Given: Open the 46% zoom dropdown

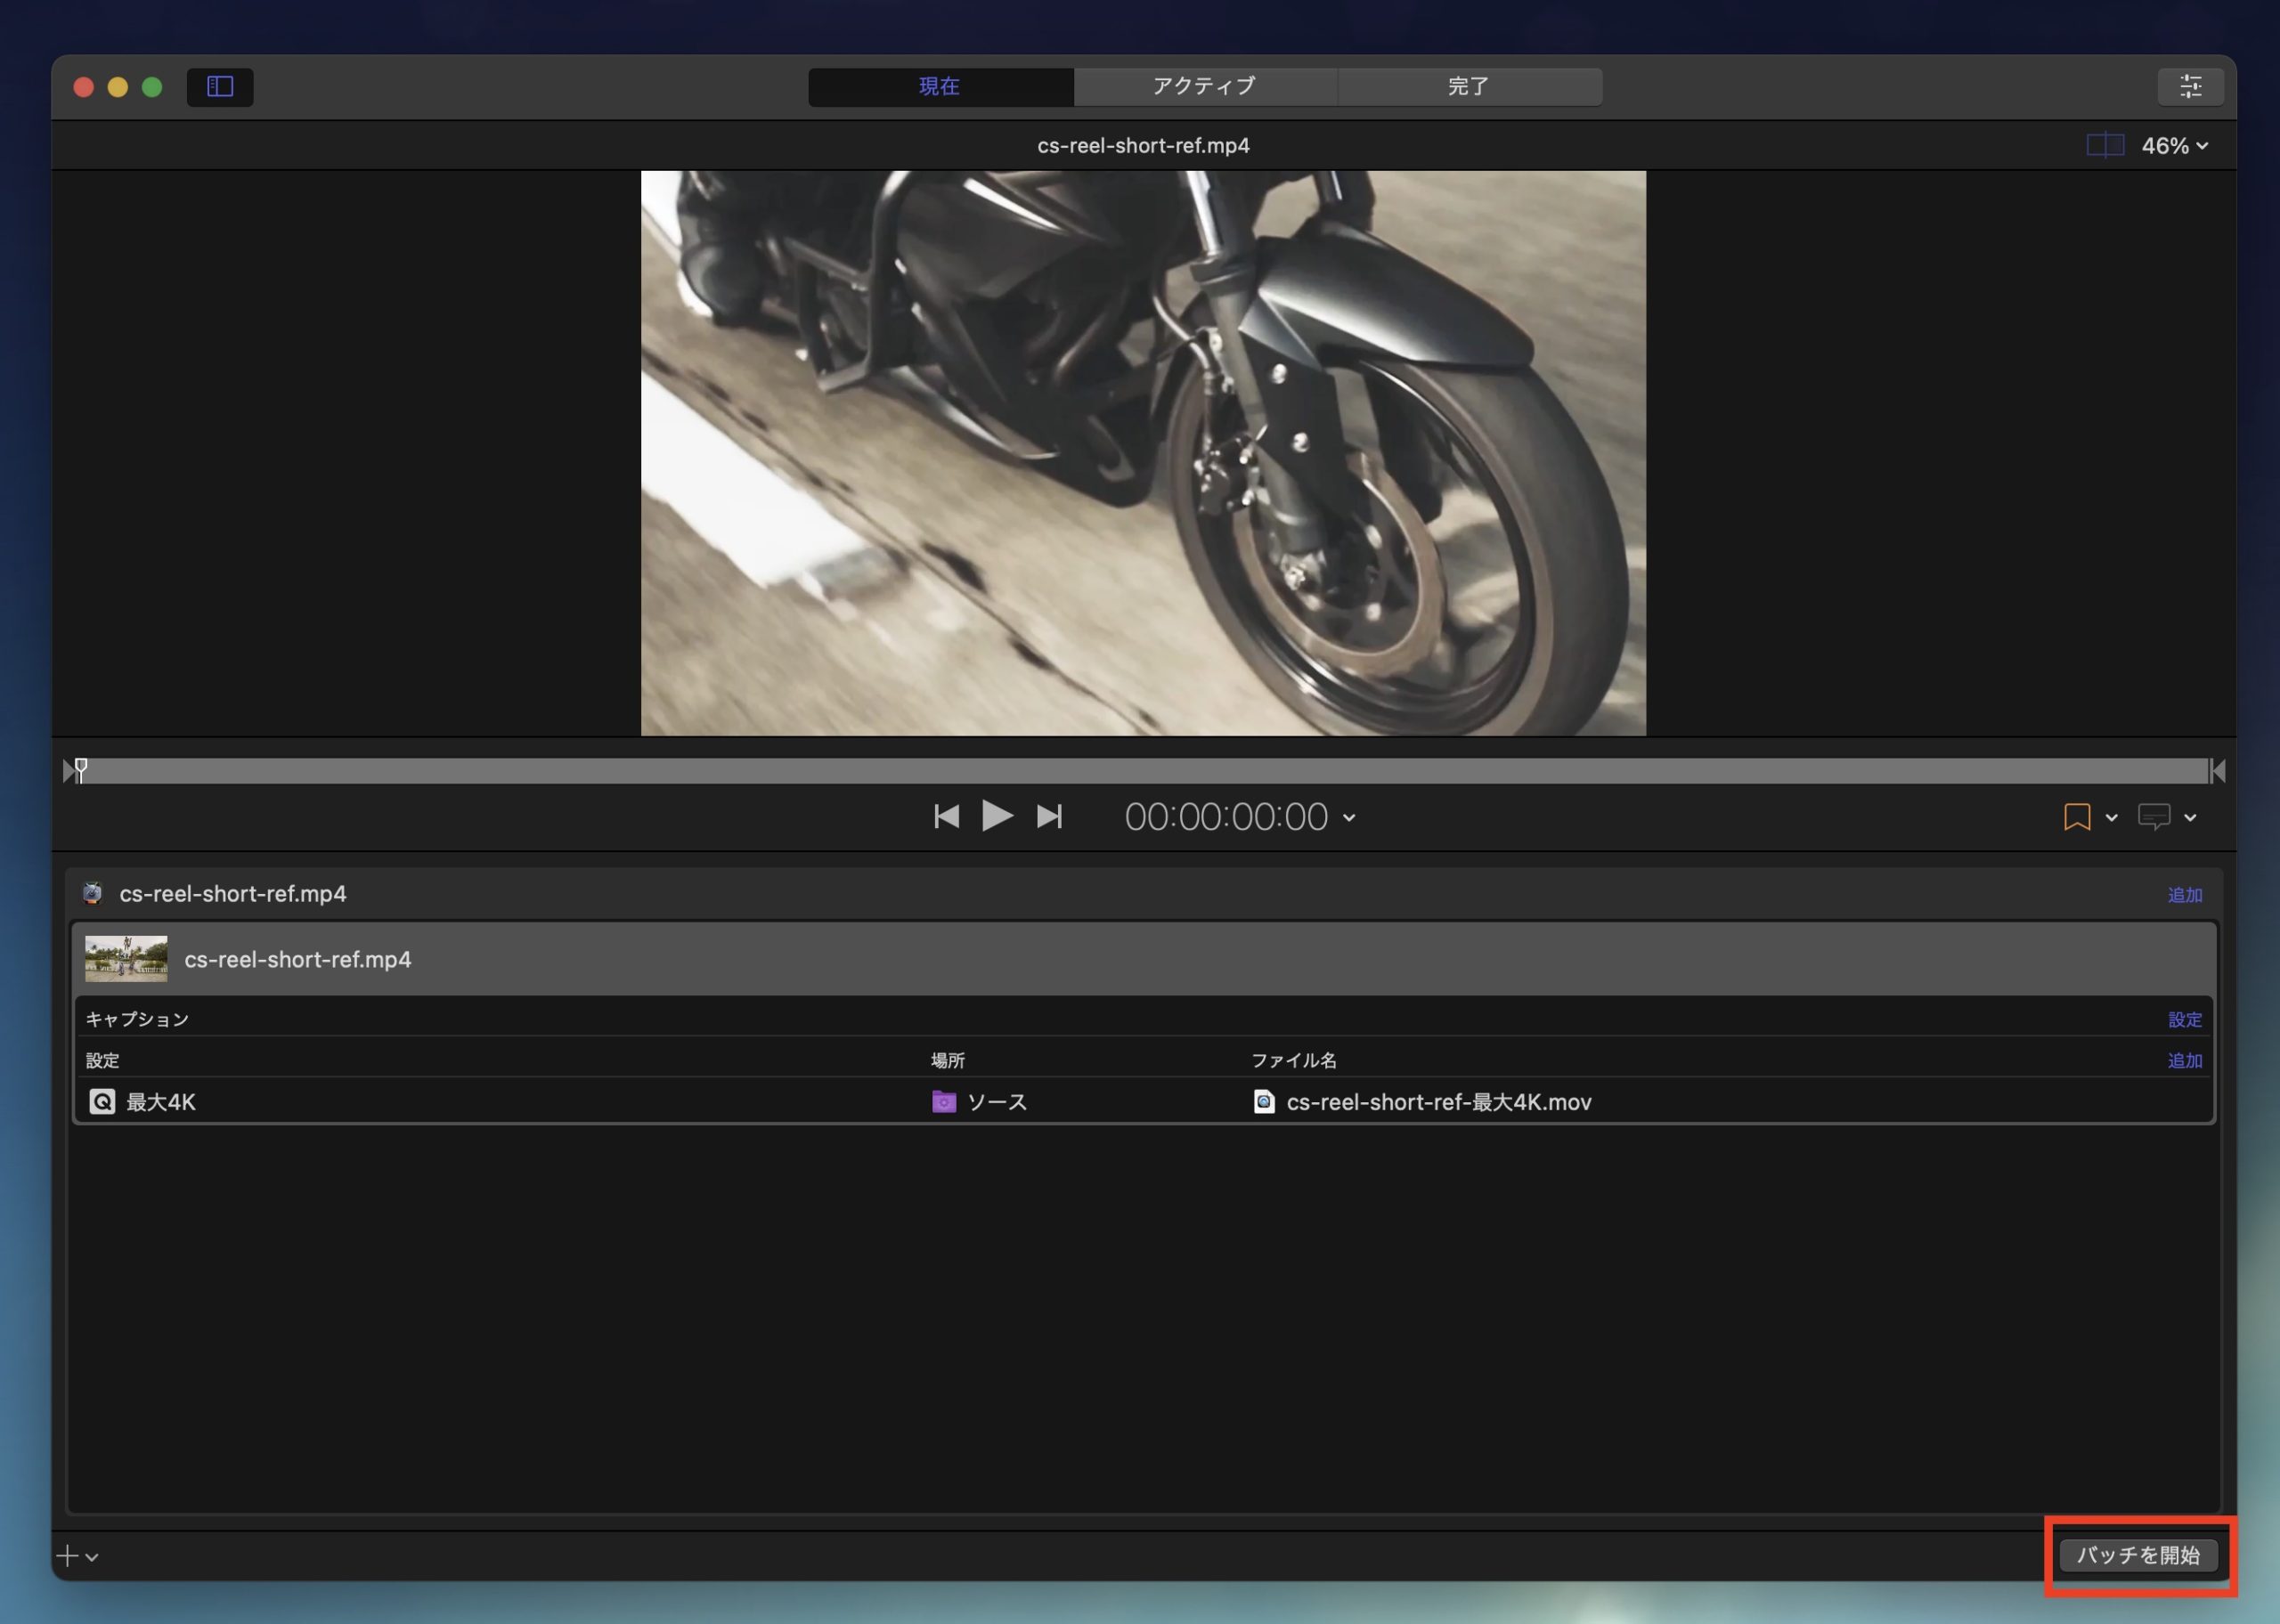Looking at the screenshot, I should coord(2175,146).
